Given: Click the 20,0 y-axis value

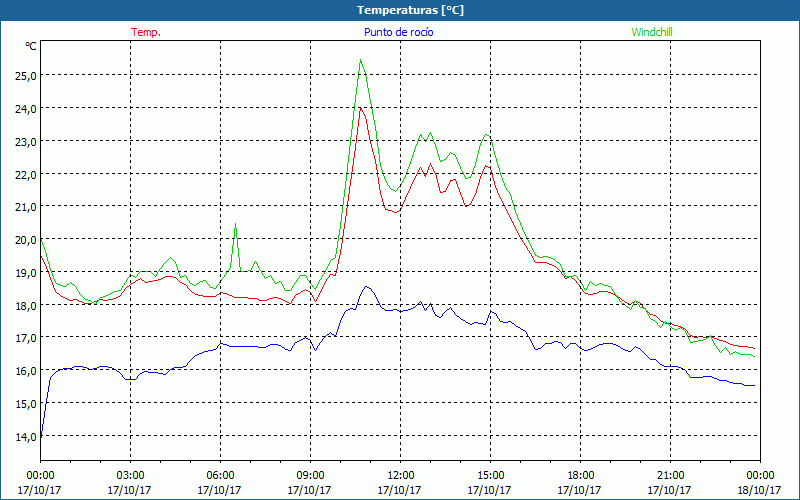Looking at the screenshot, I should [26, 240].
